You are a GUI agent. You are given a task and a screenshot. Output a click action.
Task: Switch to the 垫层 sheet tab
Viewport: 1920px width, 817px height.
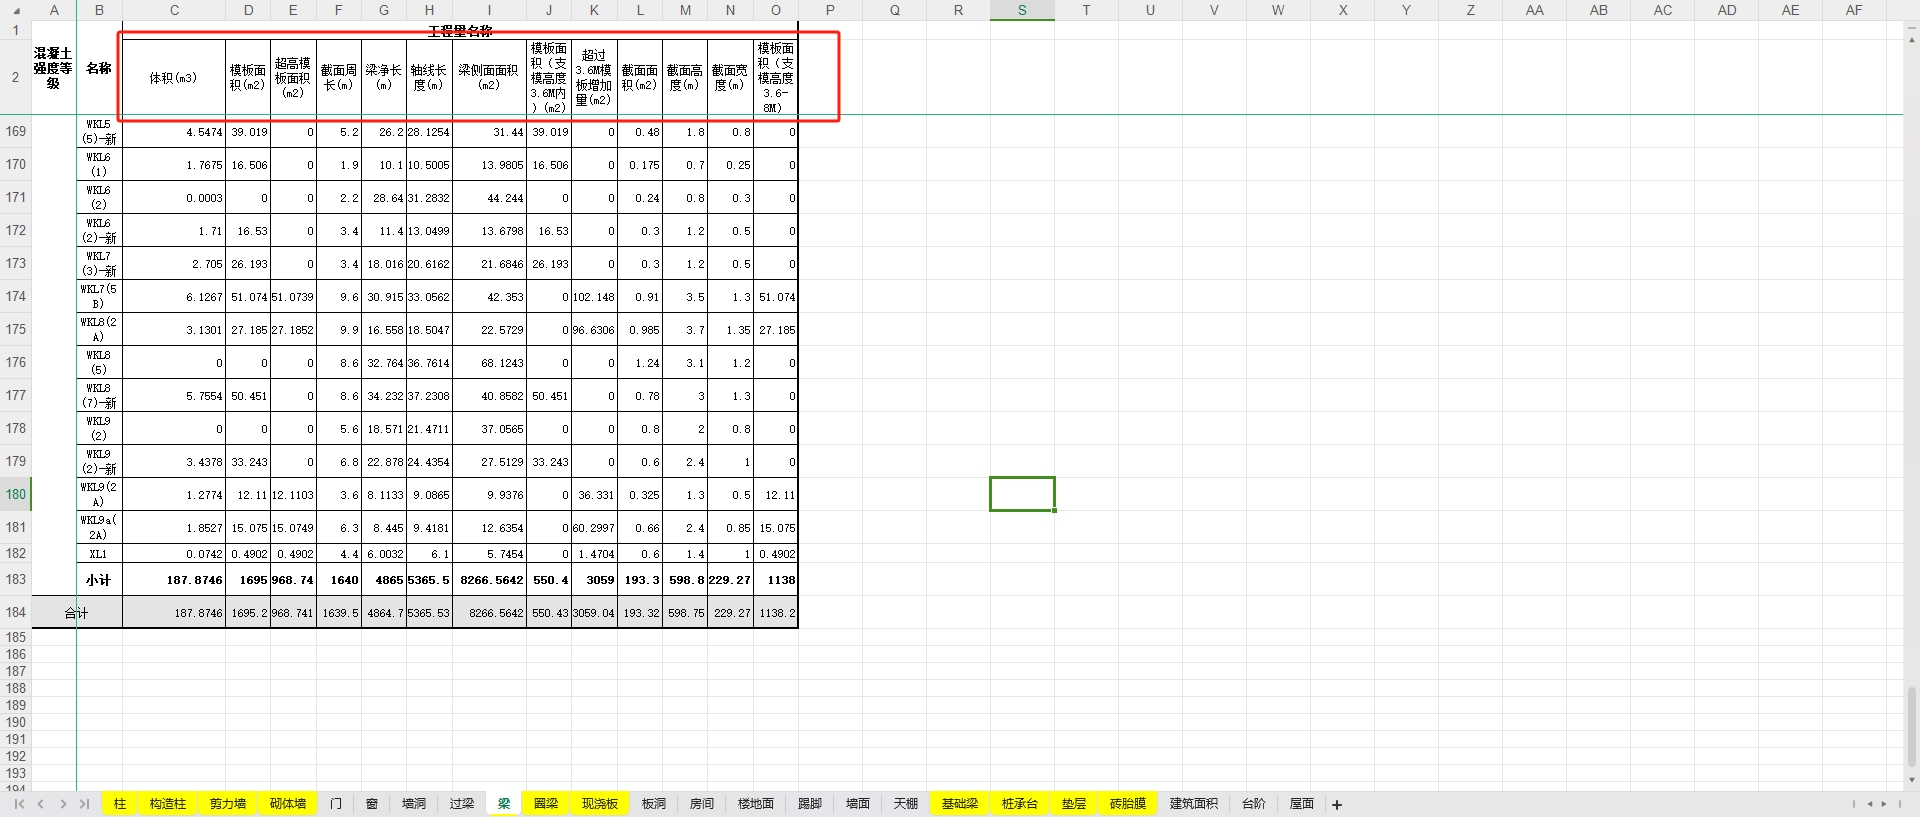coord(1074,804)
